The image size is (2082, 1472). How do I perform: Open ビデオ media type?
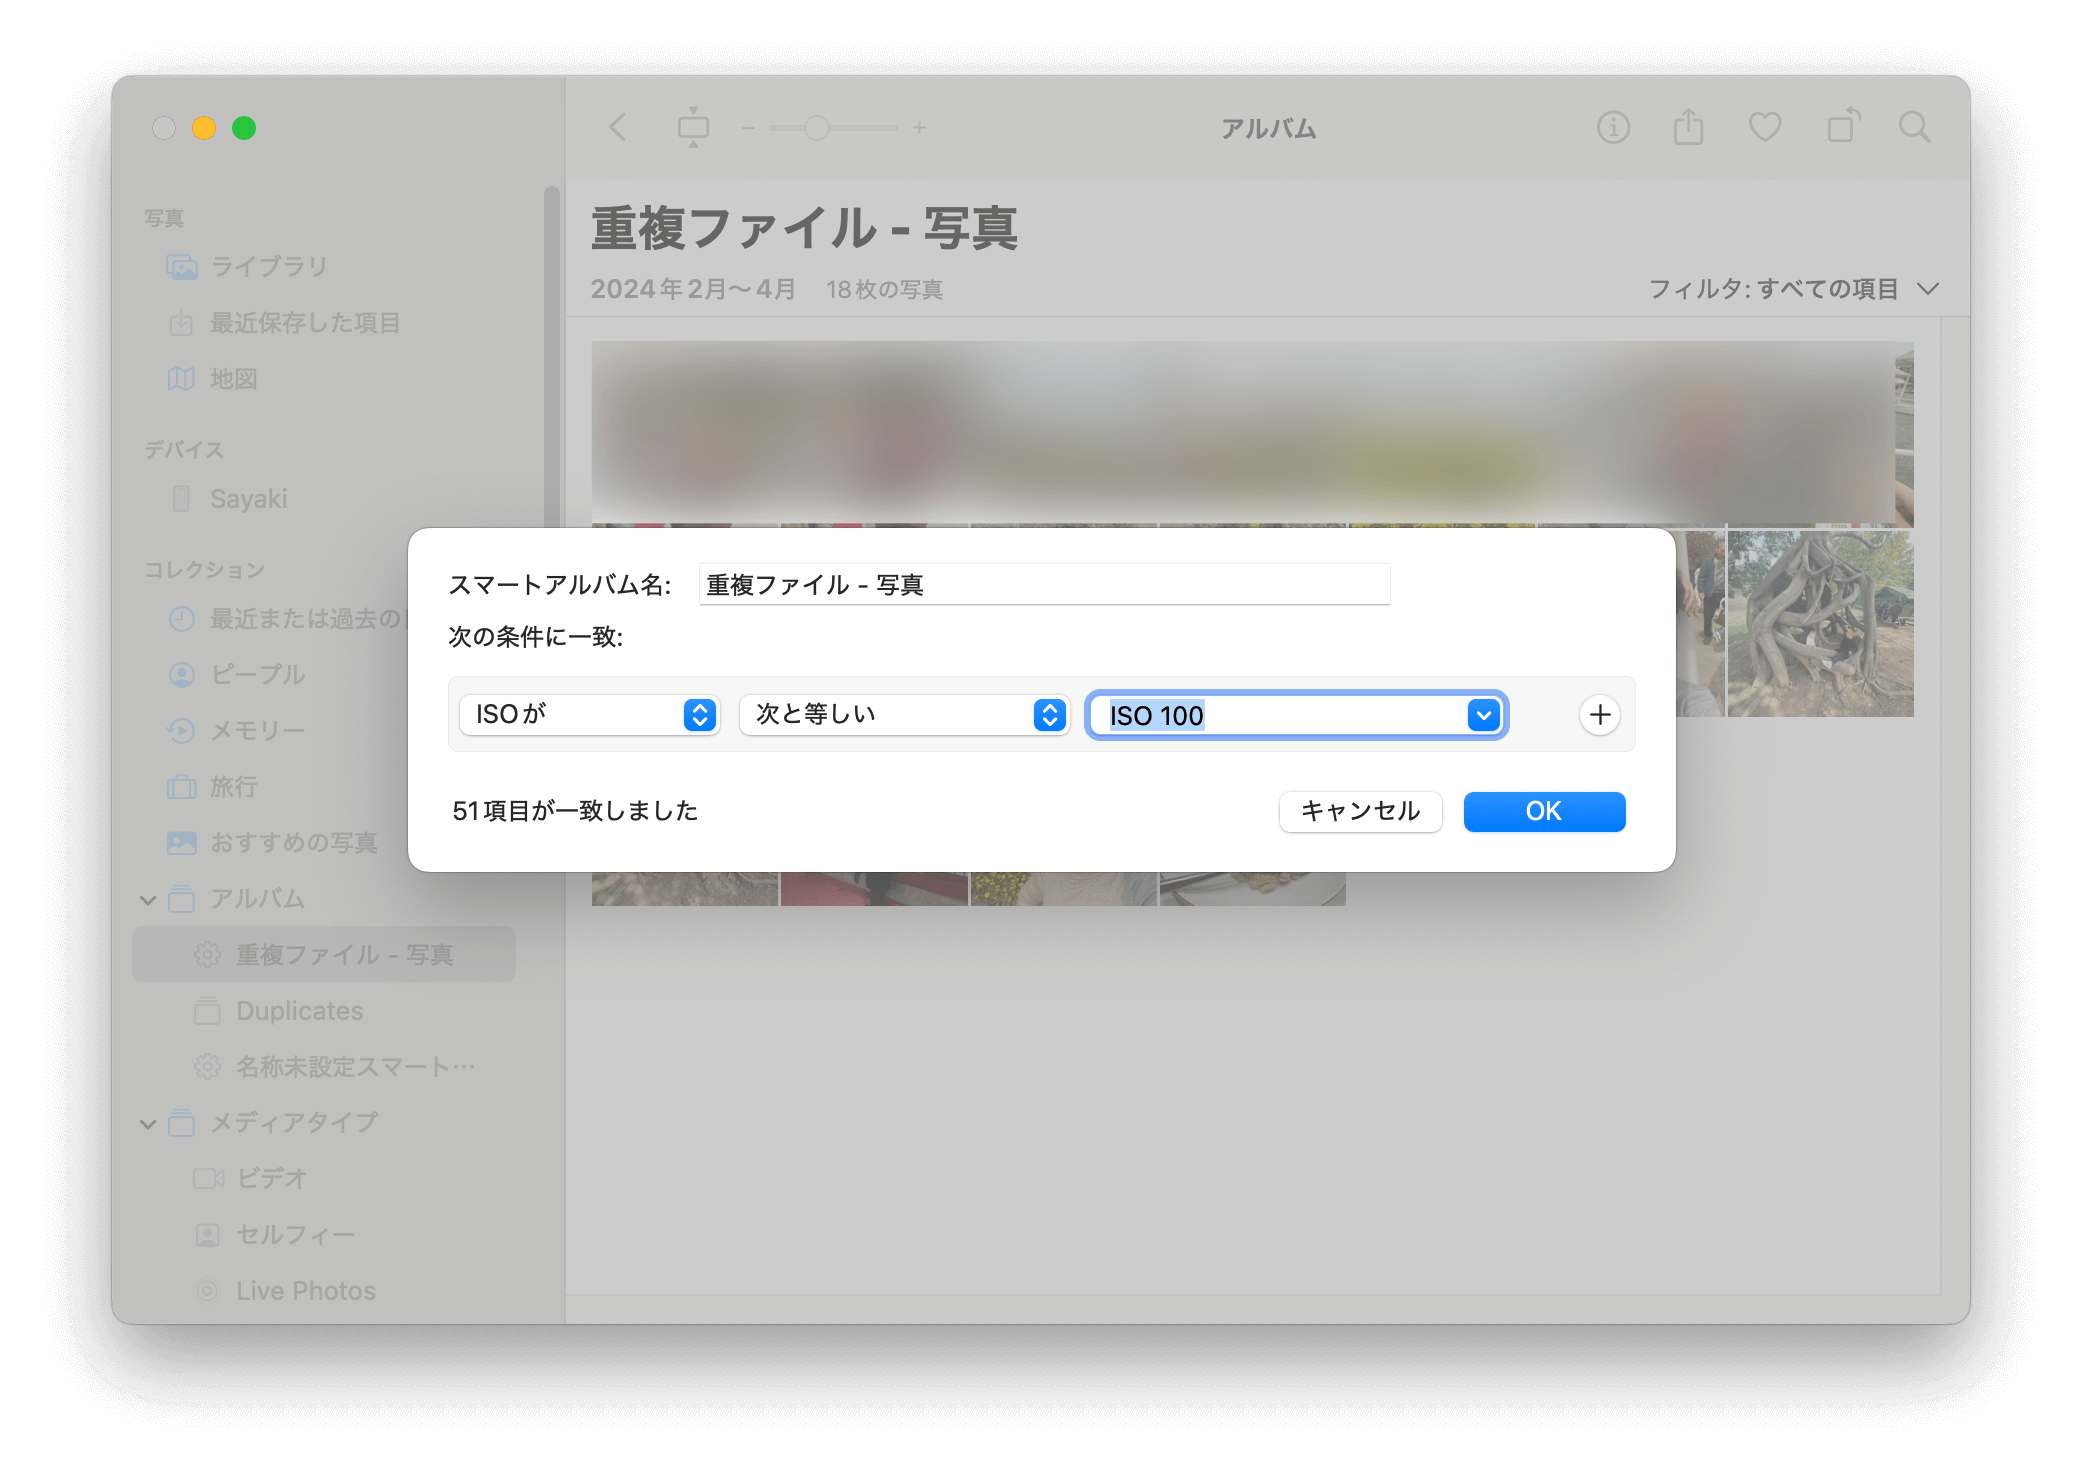[324, 1179]
